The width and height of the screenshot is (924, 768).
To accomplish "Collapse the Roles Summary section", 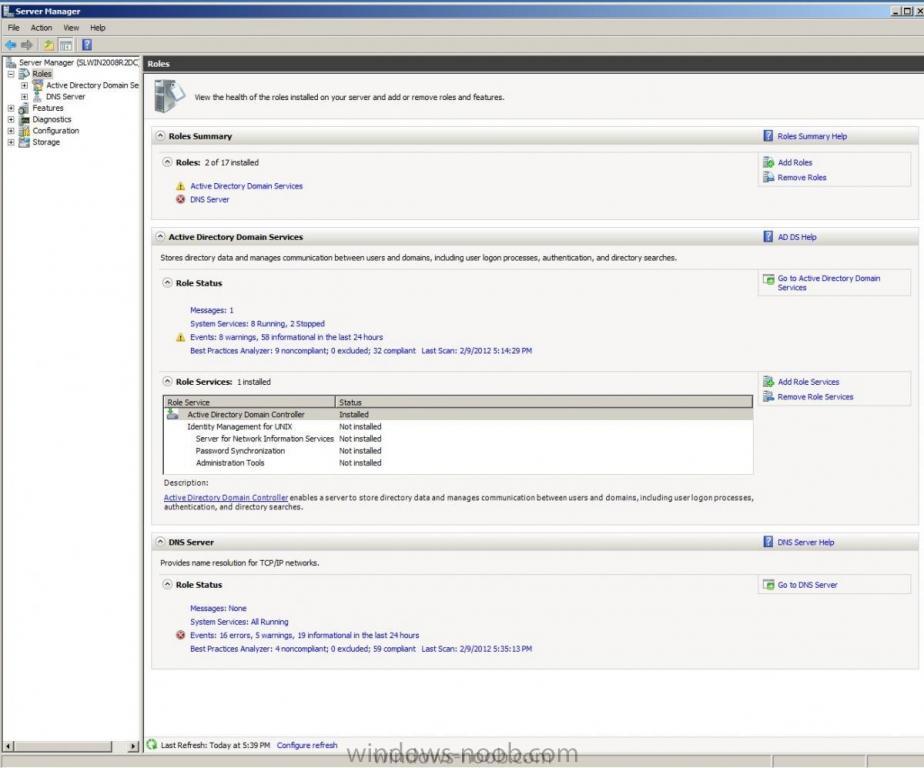I will (160, 136).
